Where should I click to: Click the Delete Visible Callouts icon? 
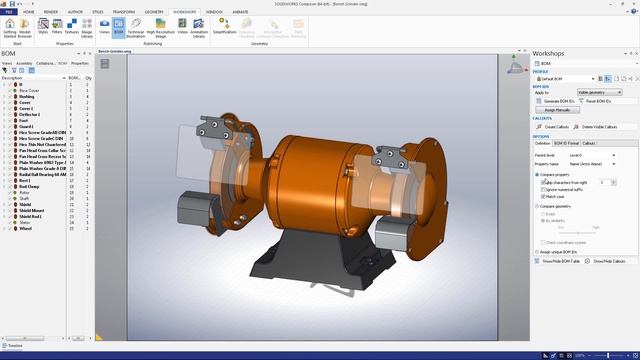(x=576, y=127)
